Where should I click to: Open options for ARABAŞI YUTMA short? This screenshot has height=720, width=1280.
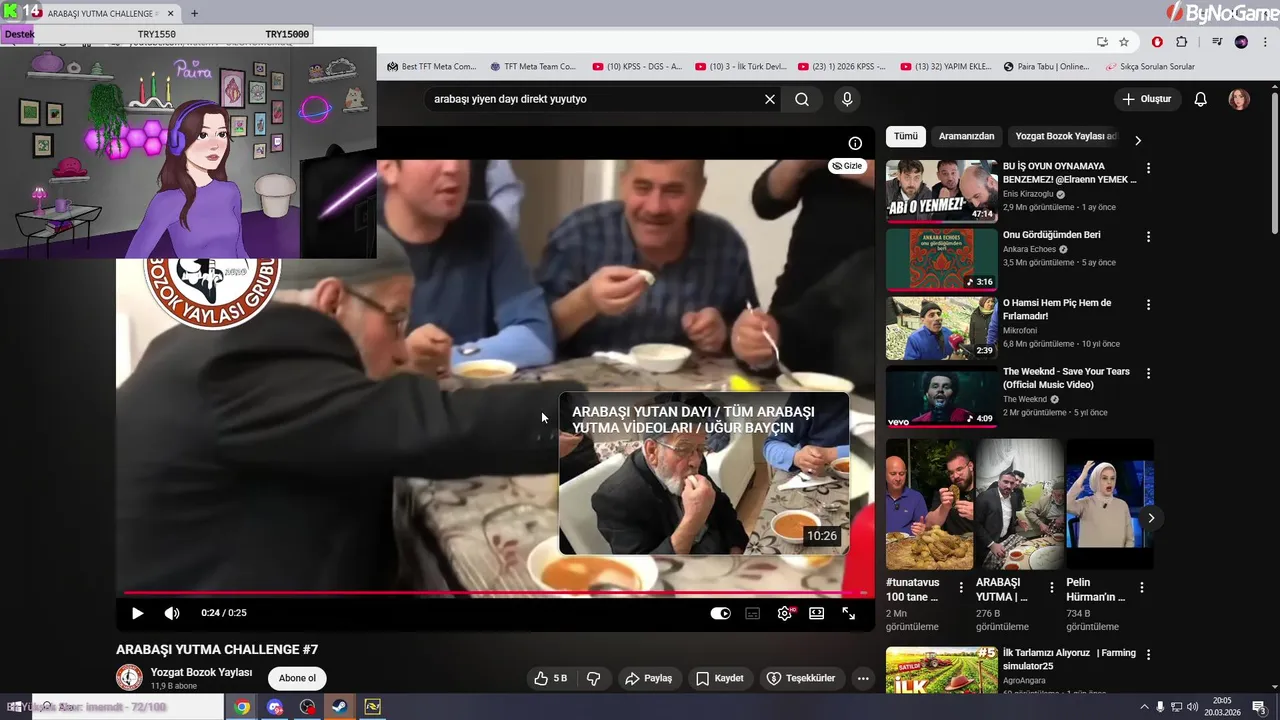click(x=1051, y=587)
